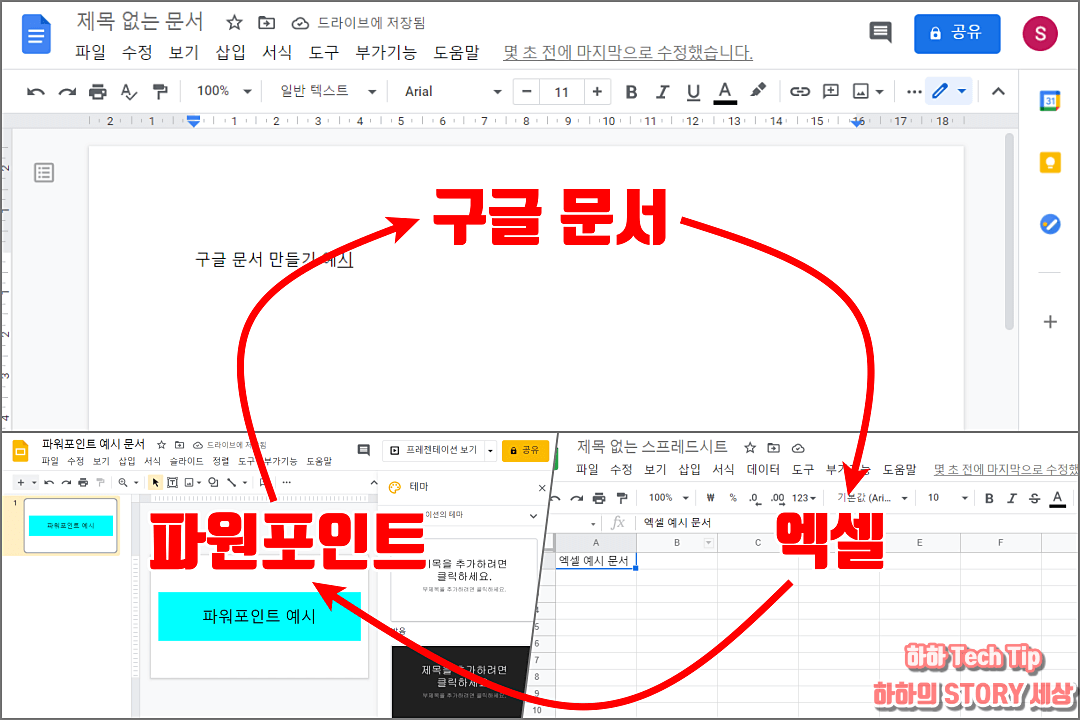Open the 도움말 menu in Google Docs
The height and width of the screenshot is (720, 1080).
pos(456,52)
